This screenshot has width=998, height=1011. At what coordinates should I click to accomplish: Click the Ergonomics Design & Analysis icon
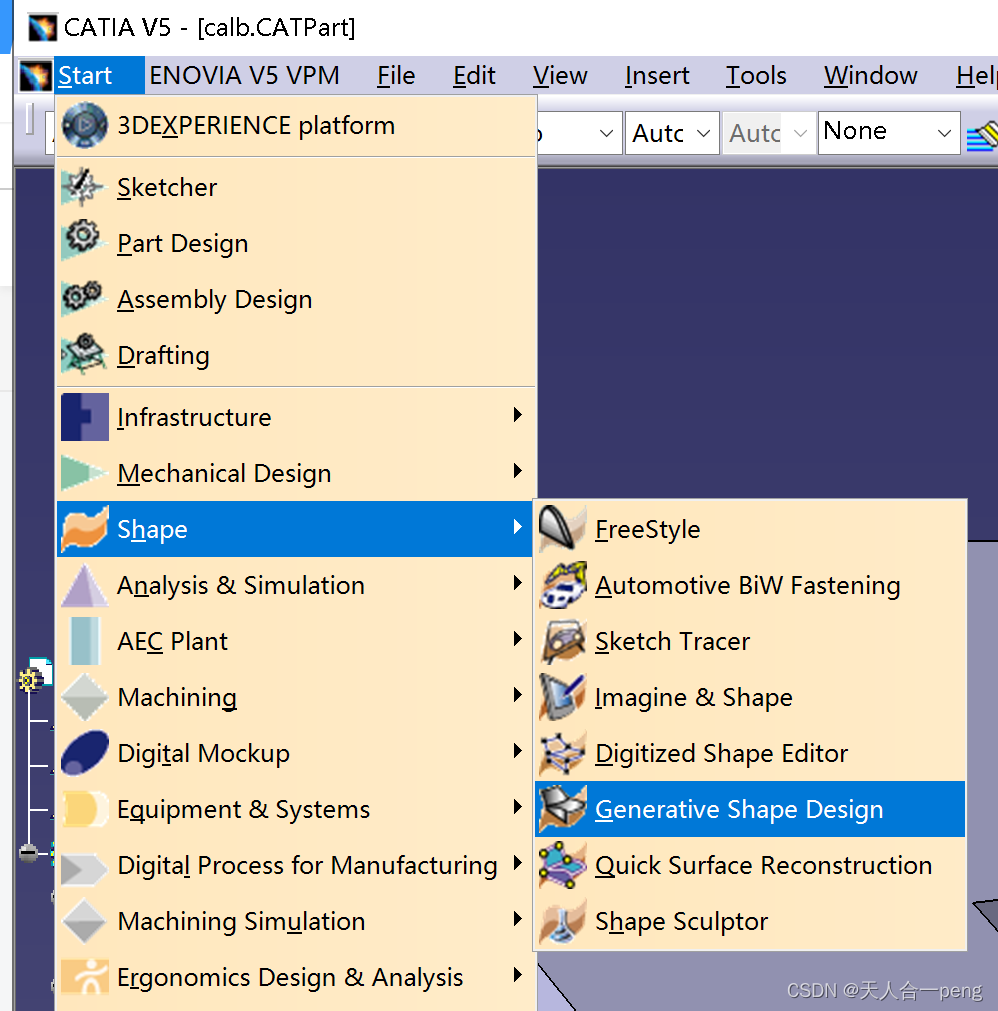click(84, 977)
